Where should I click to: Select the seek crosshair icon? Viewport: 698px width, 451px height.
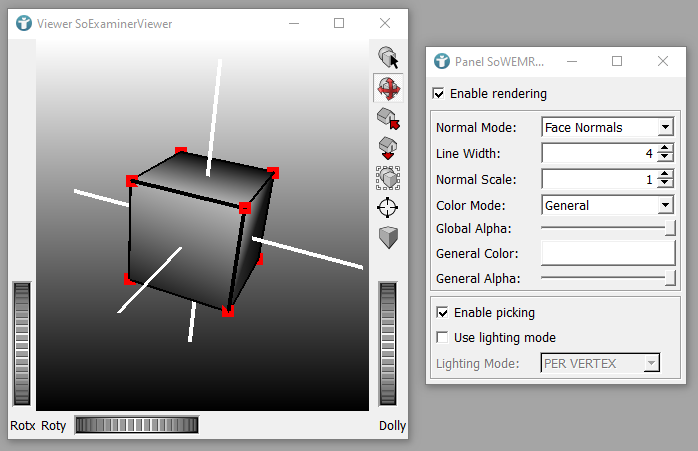388,207
